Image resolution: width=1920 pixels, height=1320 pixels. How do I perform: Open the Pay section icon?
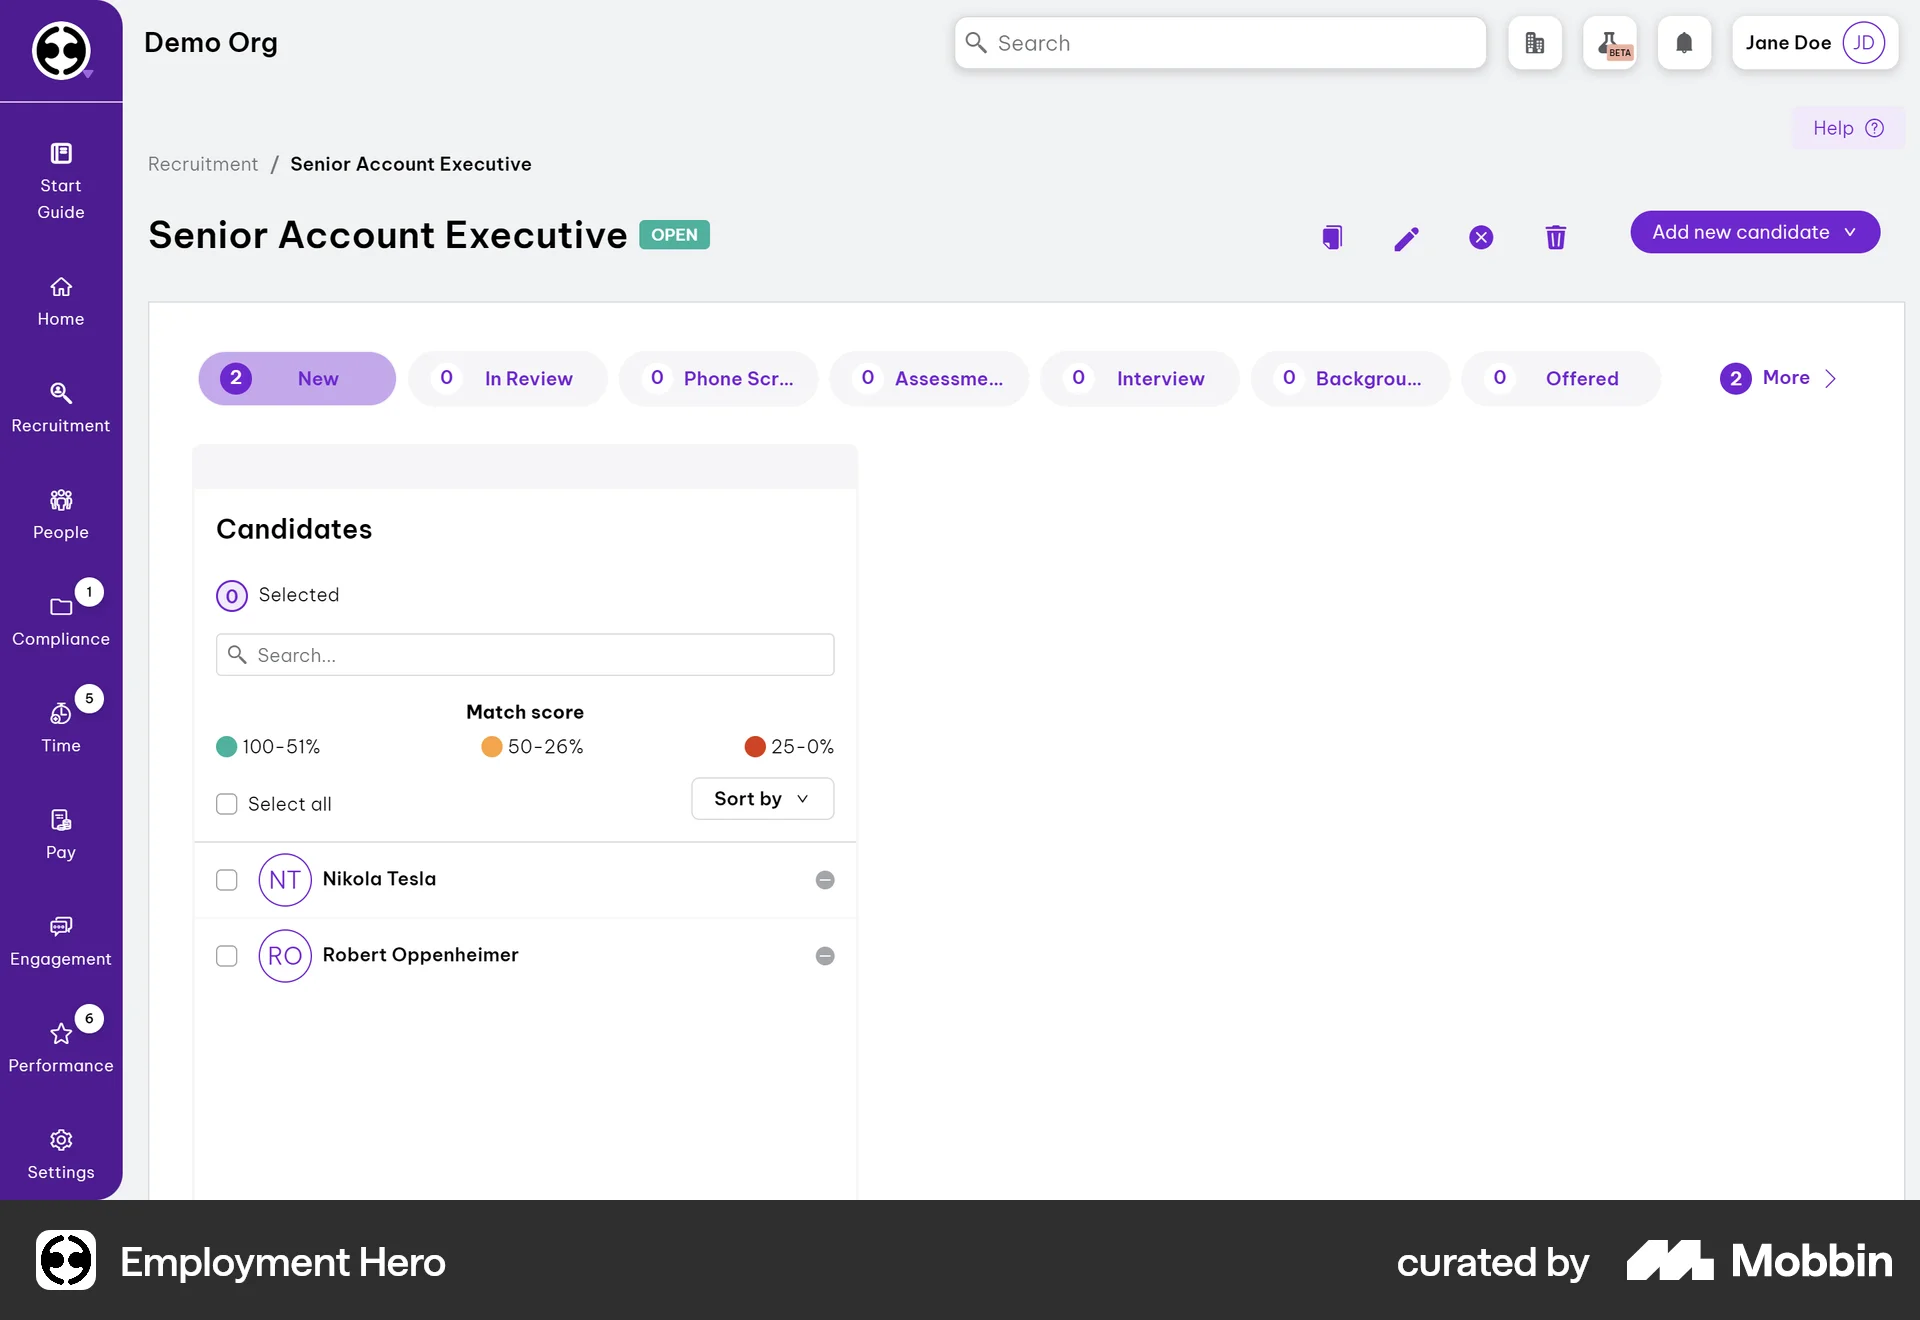point(60,832)
